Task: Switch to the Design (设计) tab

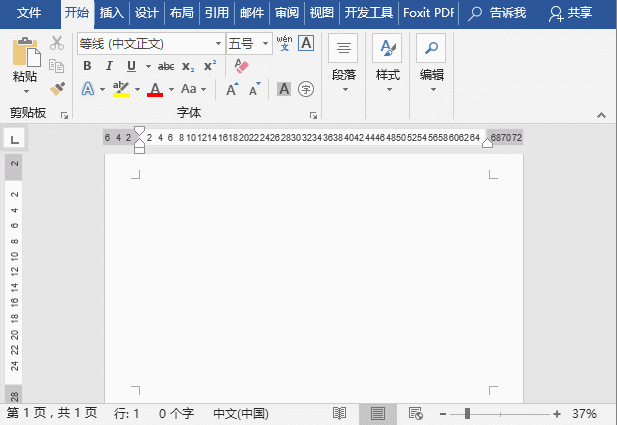Action: click(x=147, y=13)
